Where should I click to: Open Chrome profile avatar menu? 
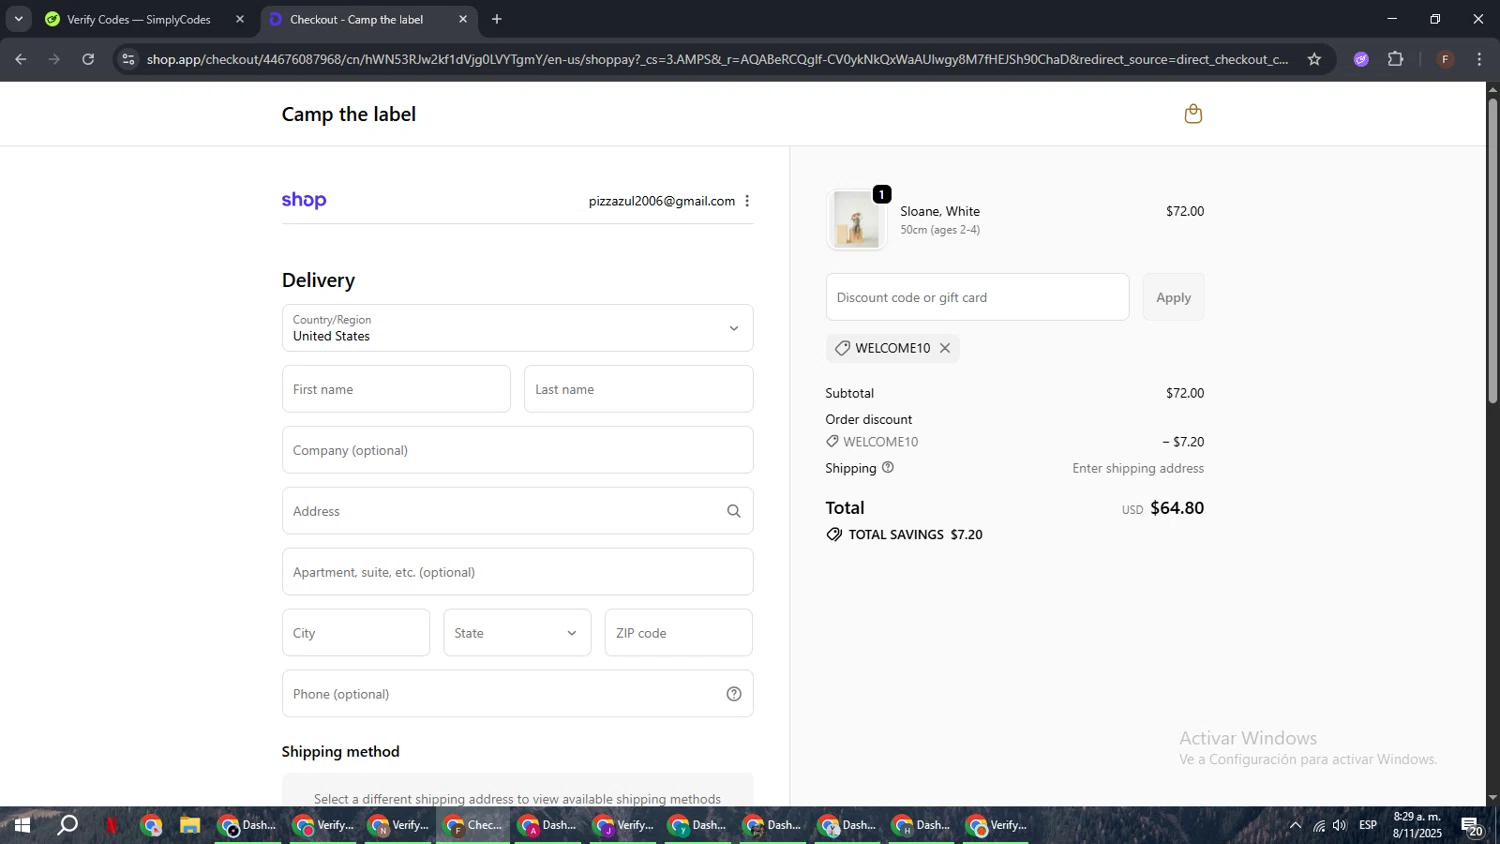tap(1445, 59)
